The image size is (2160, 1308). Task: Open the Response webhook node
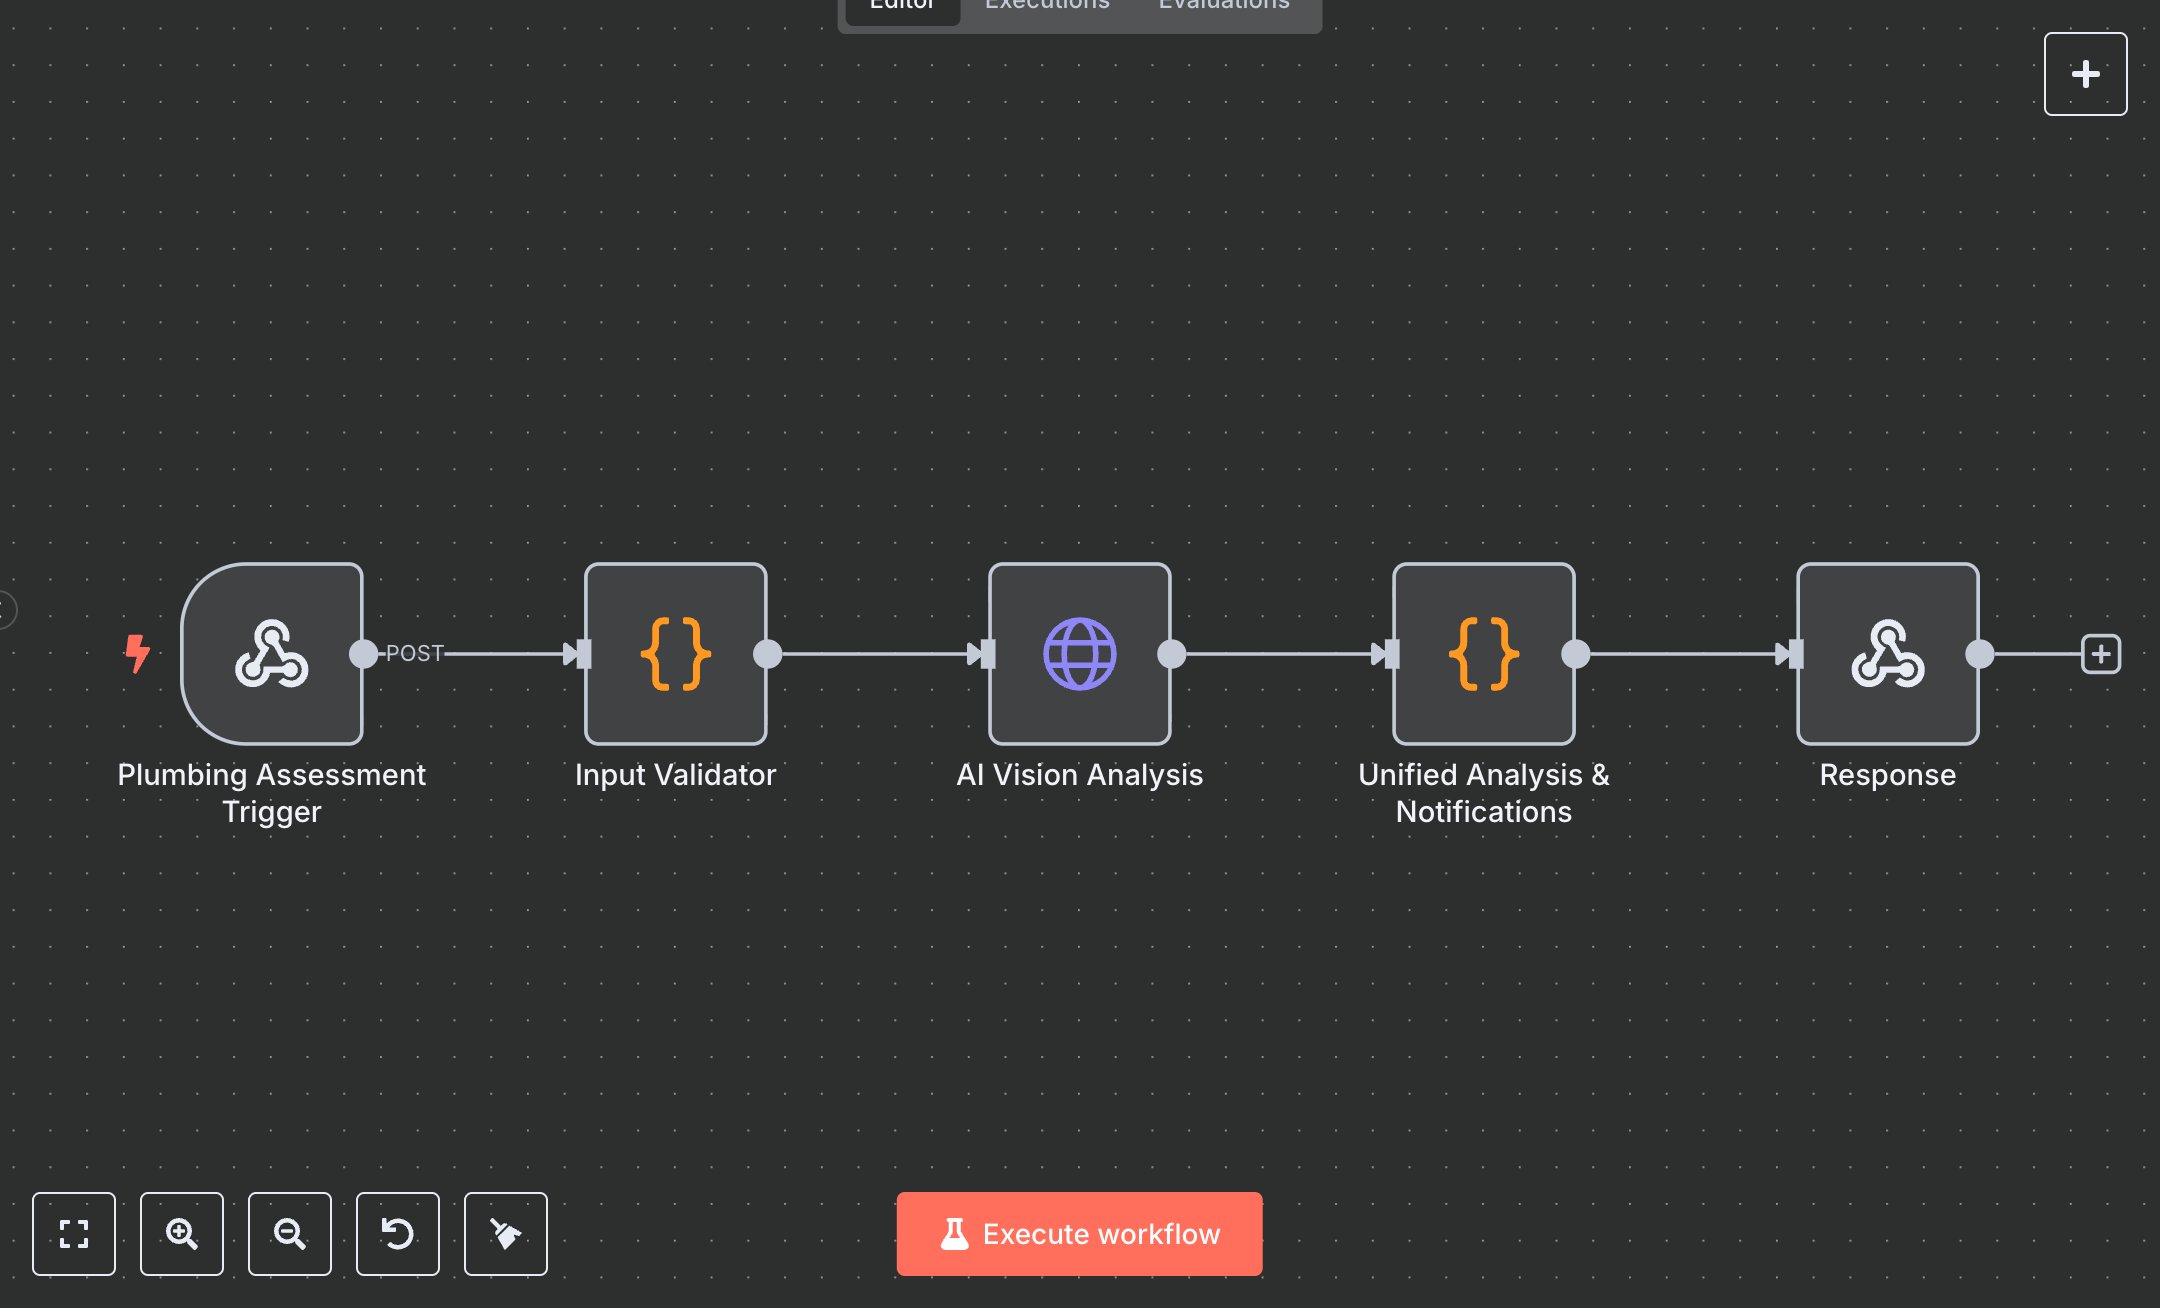[x=1887, y=654]
